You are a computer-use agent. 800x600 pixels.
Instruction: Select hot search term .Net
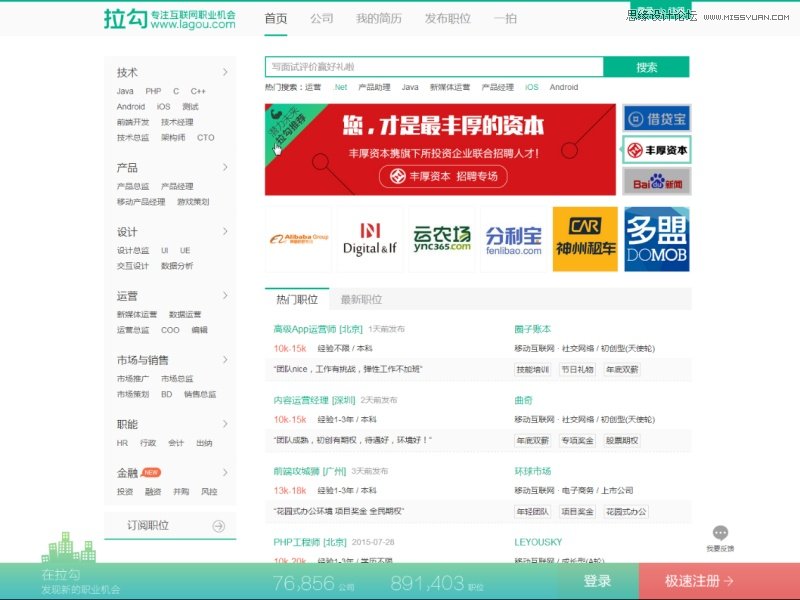click(340, 87)
